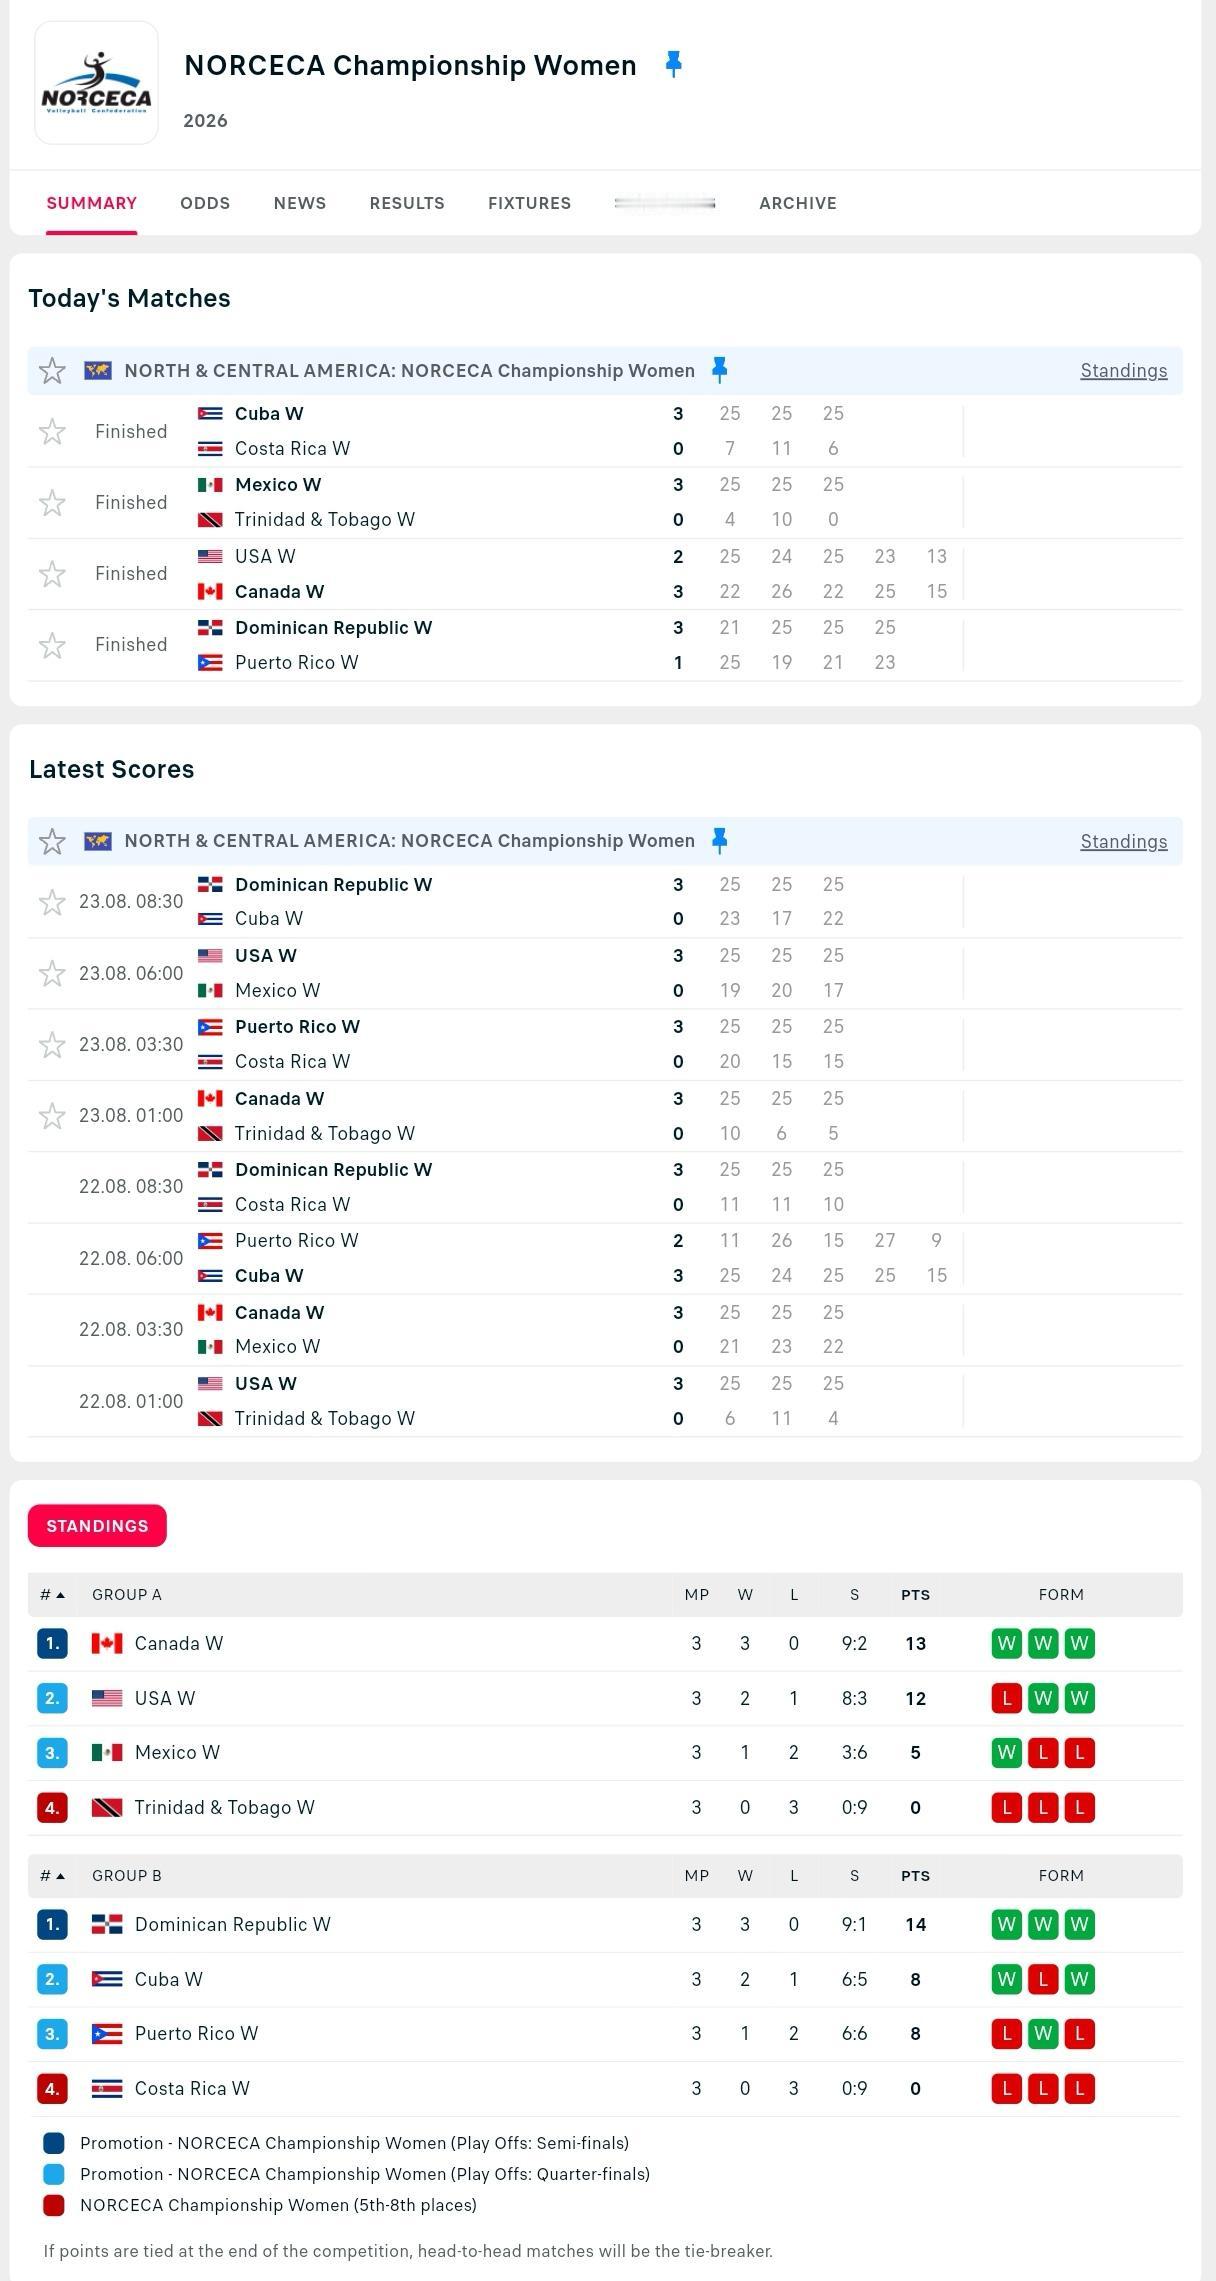Open the Fixtures tab
This screenshot has height=2281, width=1216.
click(x=529, y=203)
